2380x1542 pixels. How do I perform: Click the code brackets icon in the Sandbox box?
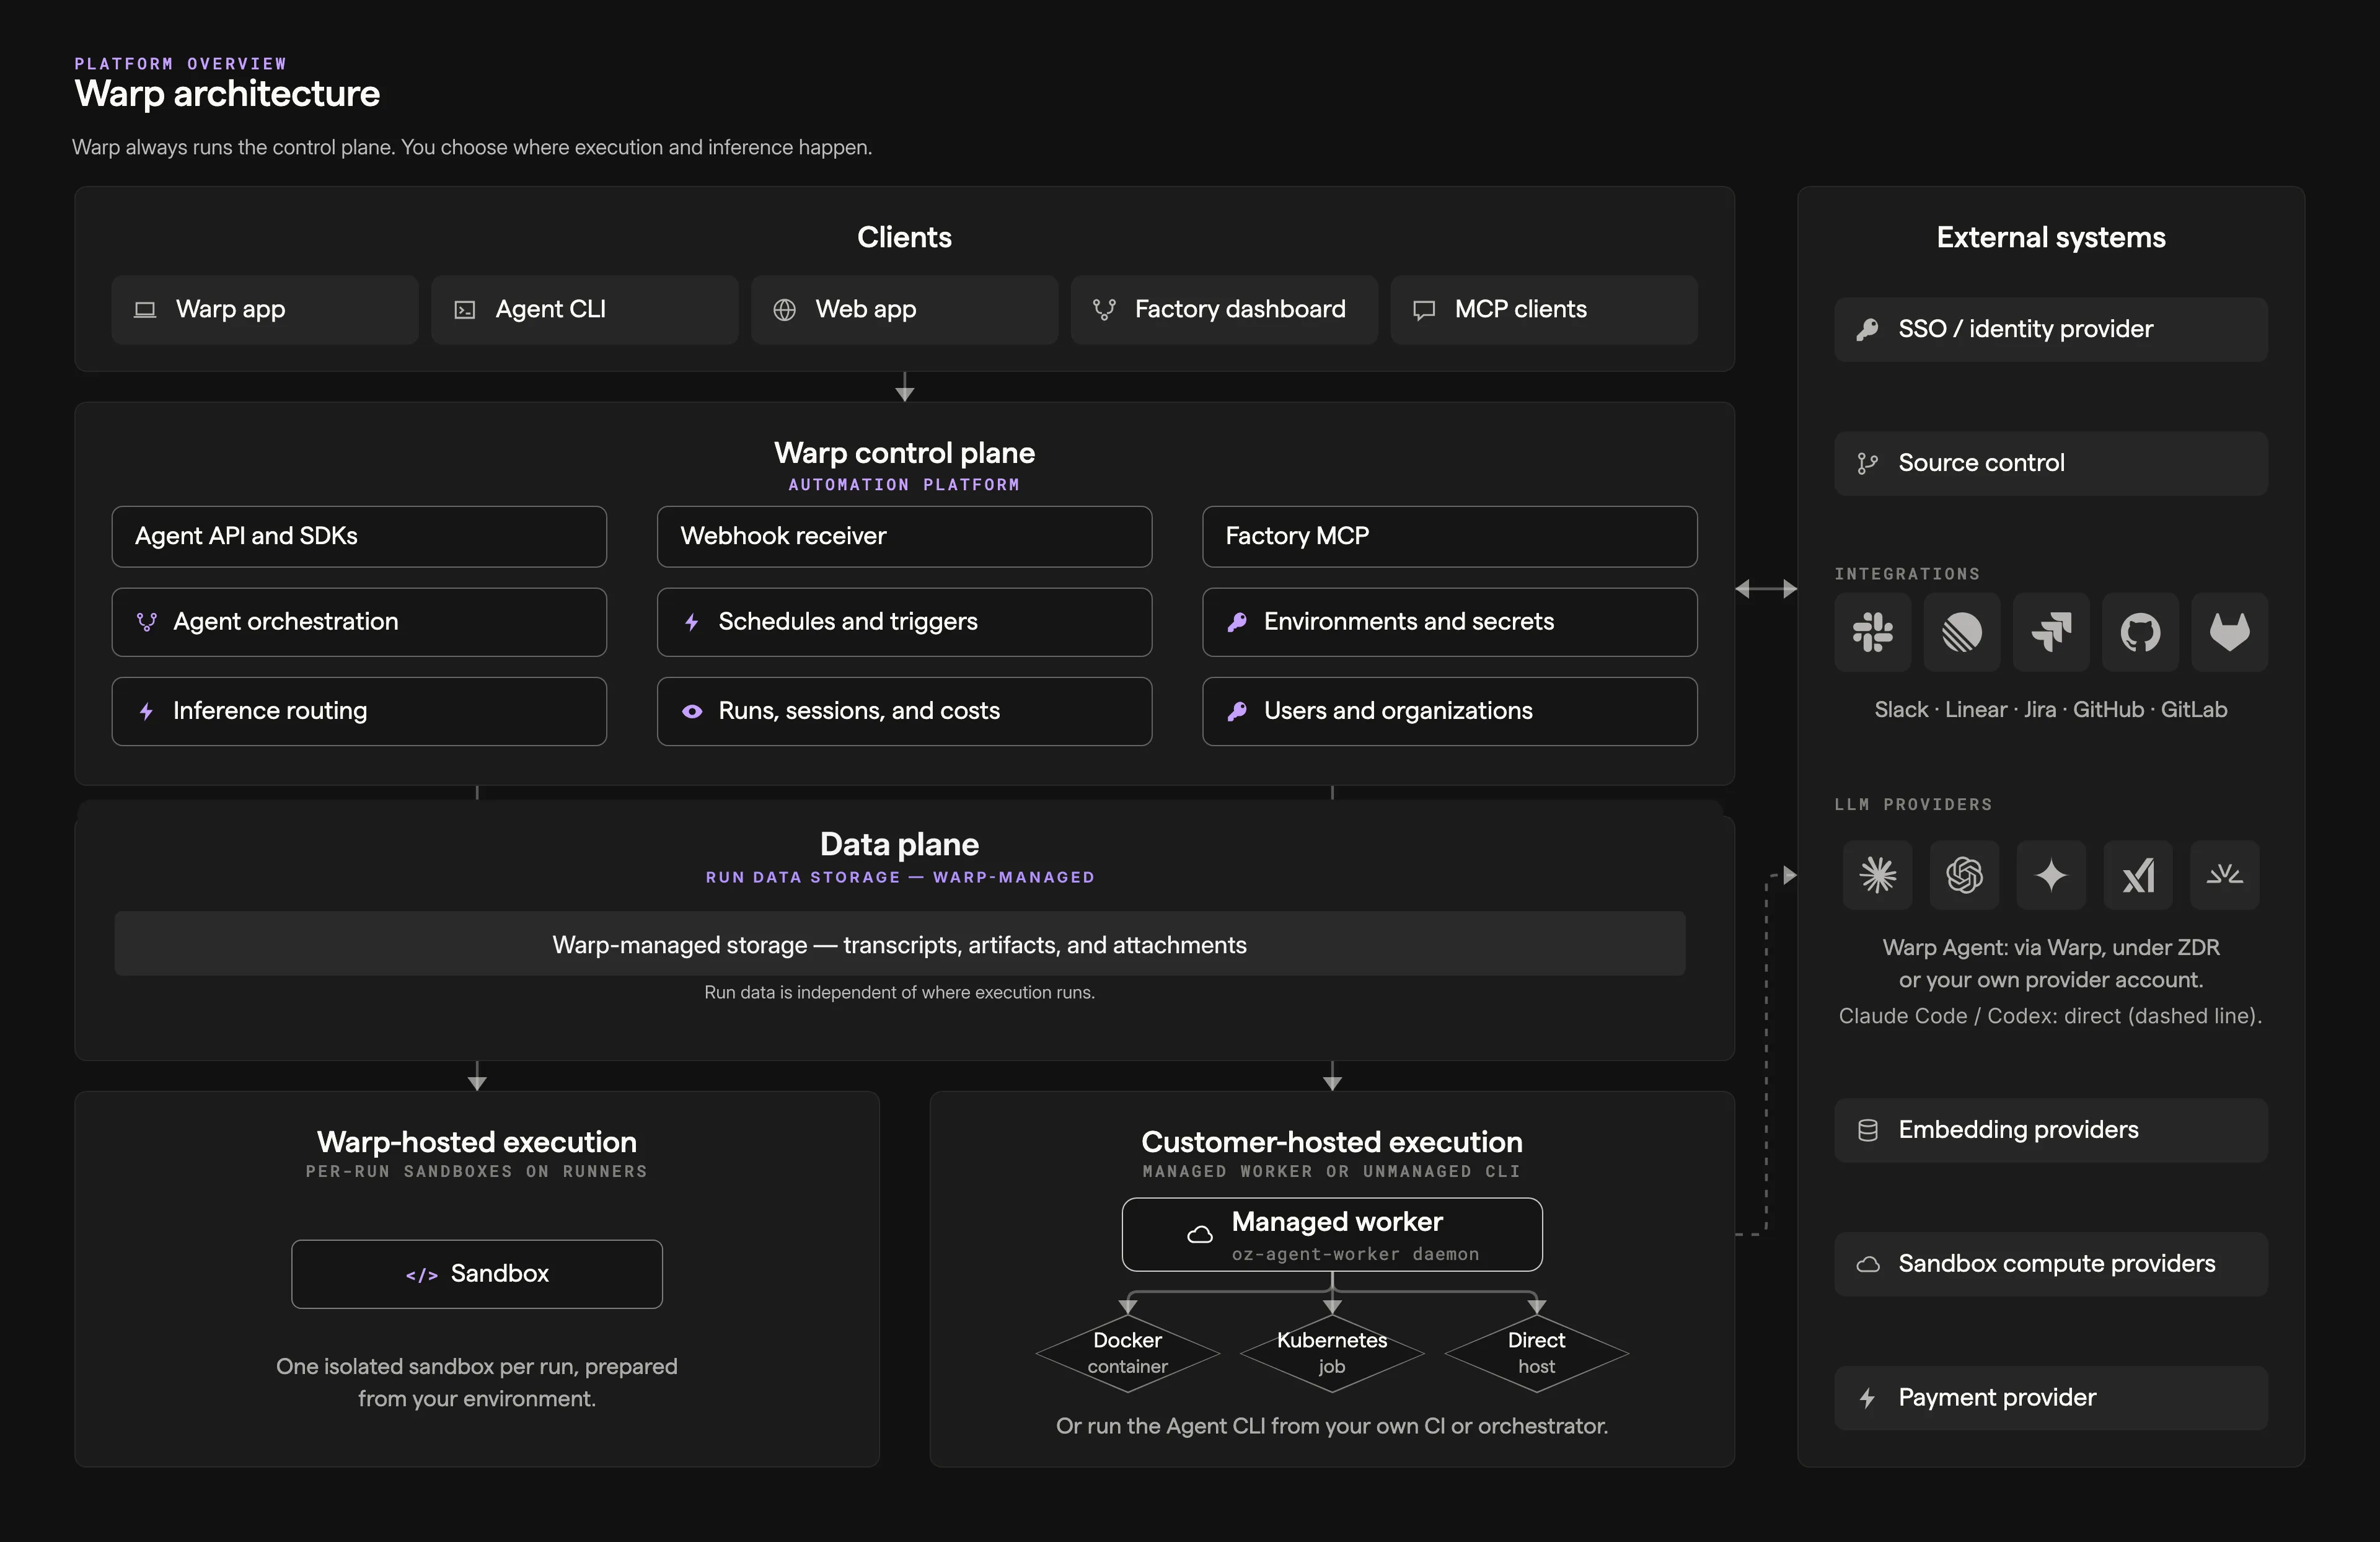click(x=422, y=1275)
